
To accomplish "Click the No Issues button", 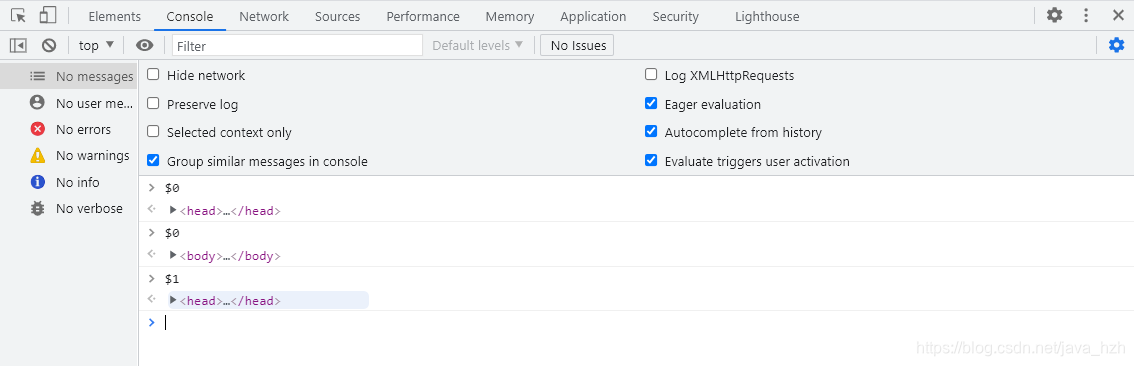I will click(x=578, y=46).
